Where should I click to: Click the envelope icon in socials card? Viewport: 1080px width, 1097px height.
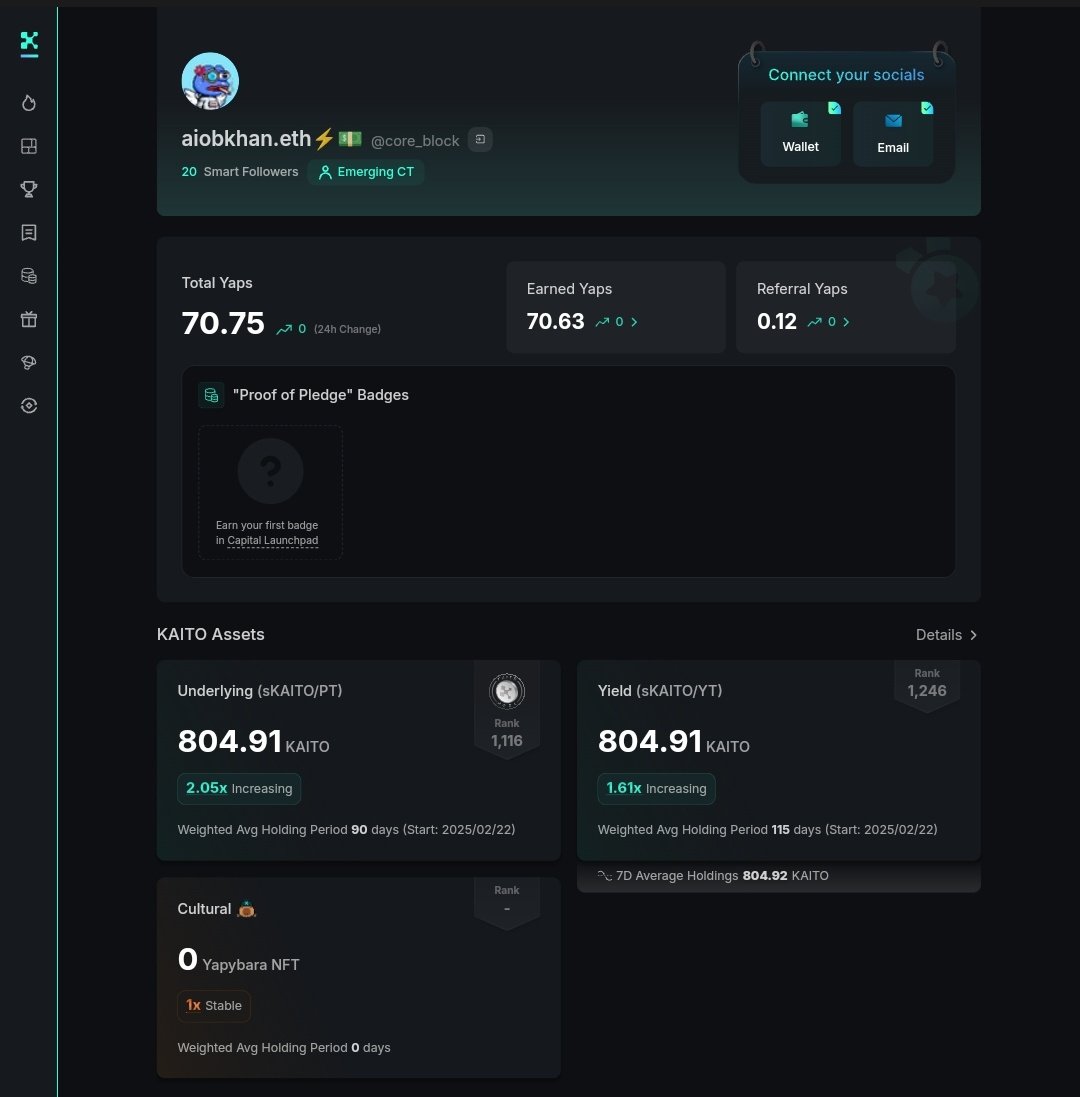893,121
